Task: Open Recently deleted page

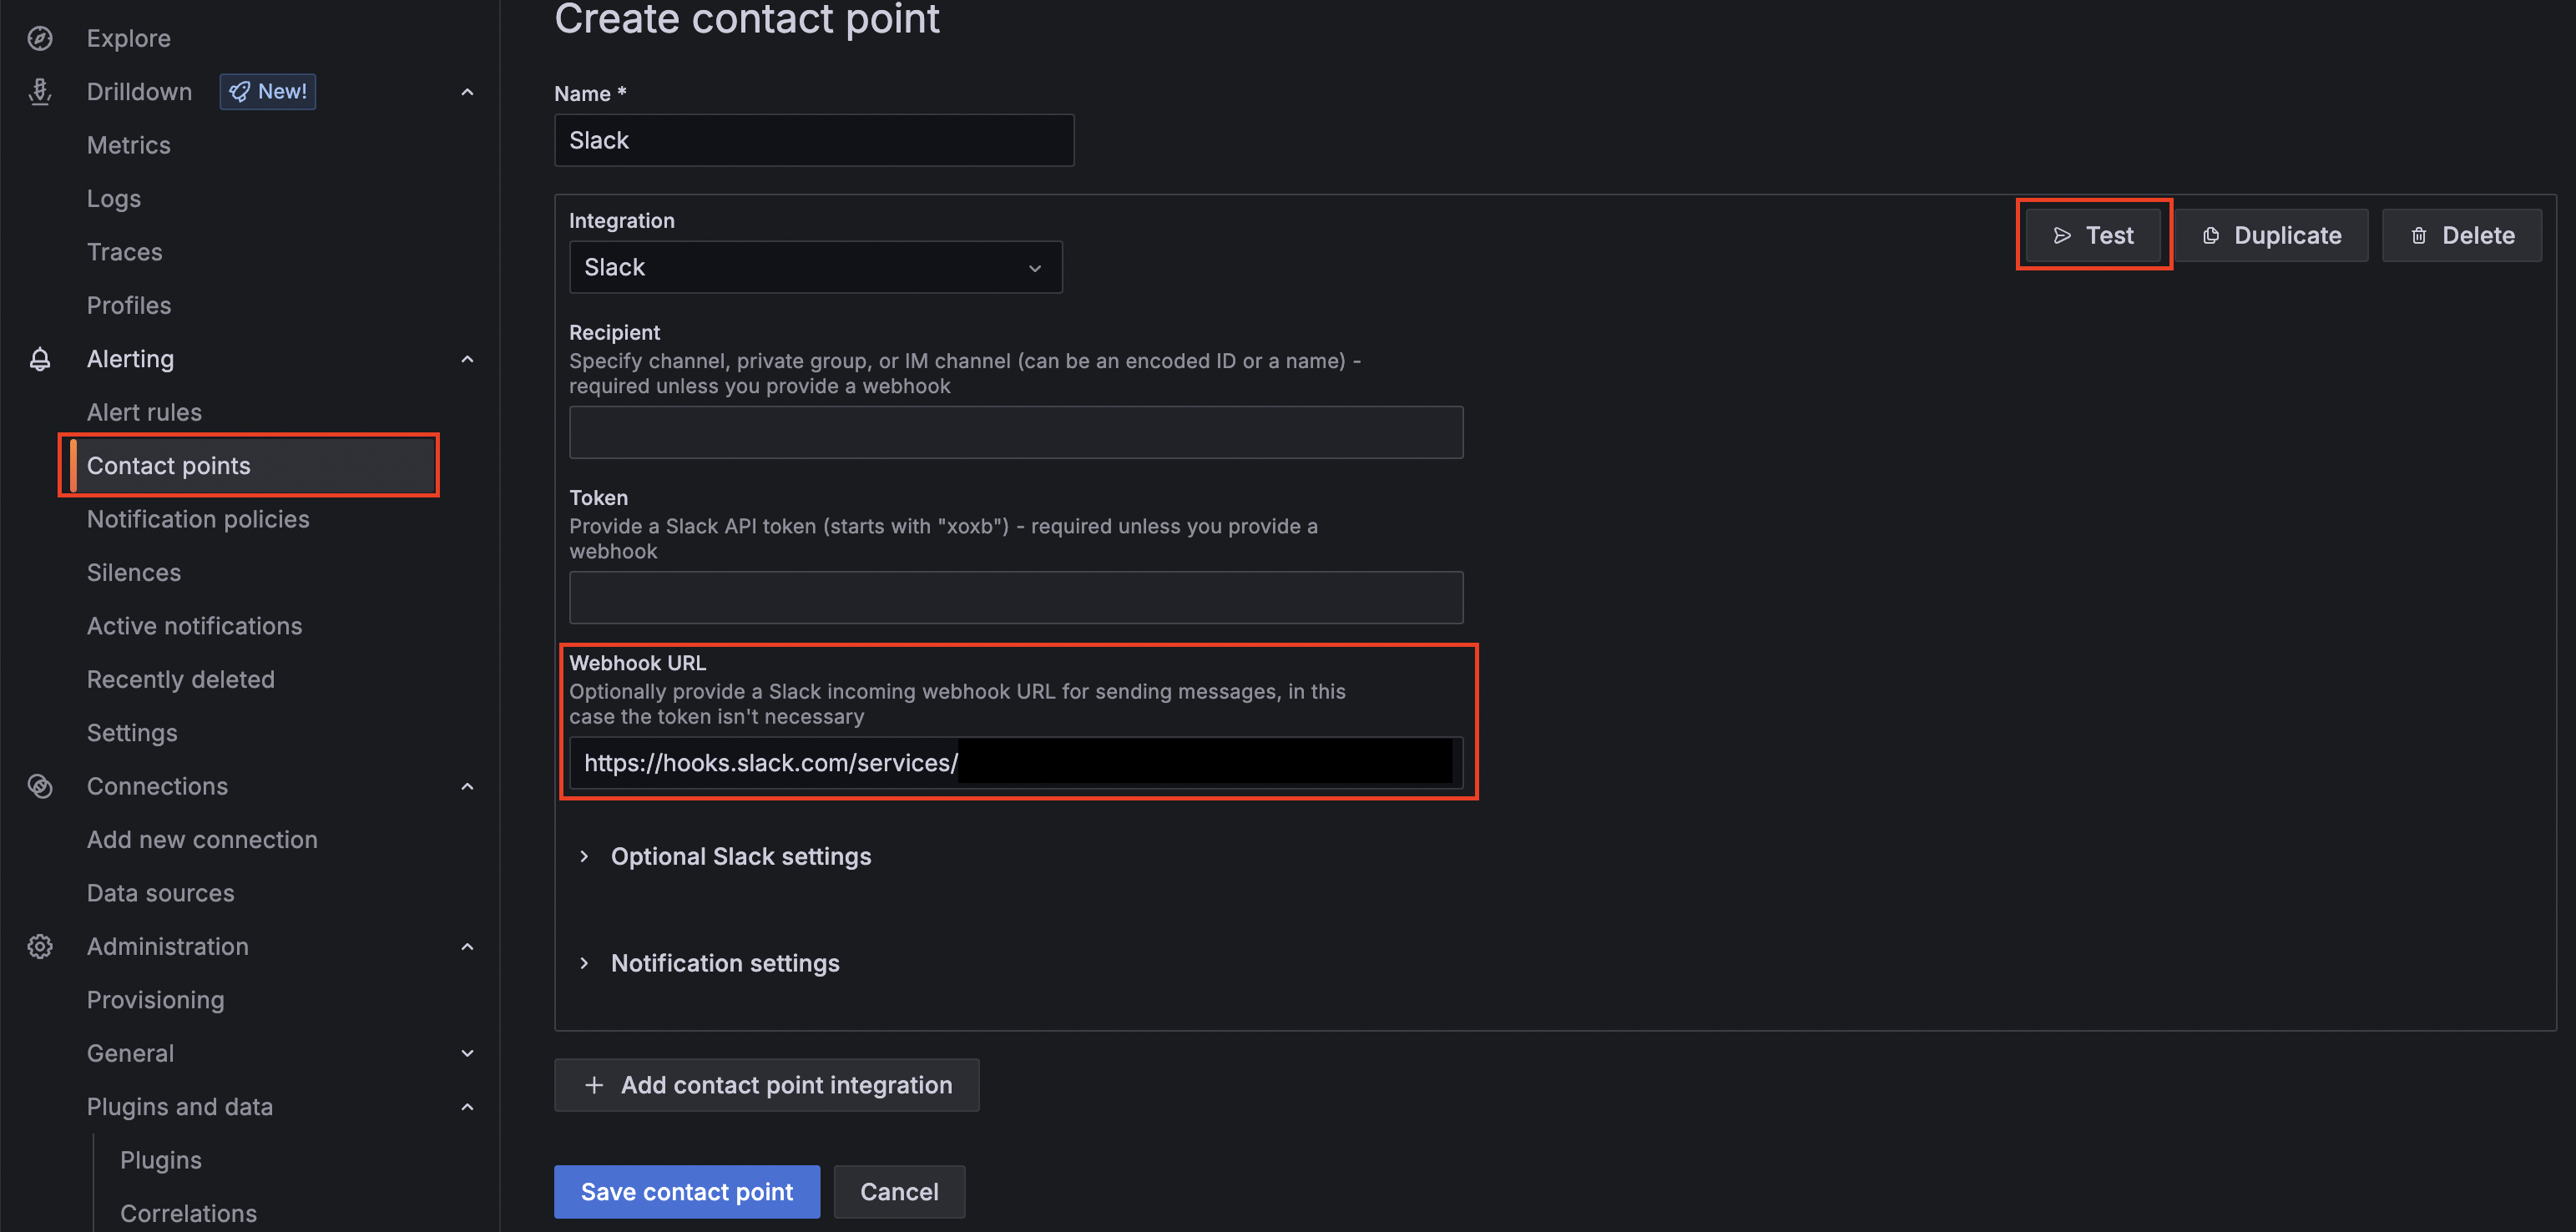Action: coord(180,679)
